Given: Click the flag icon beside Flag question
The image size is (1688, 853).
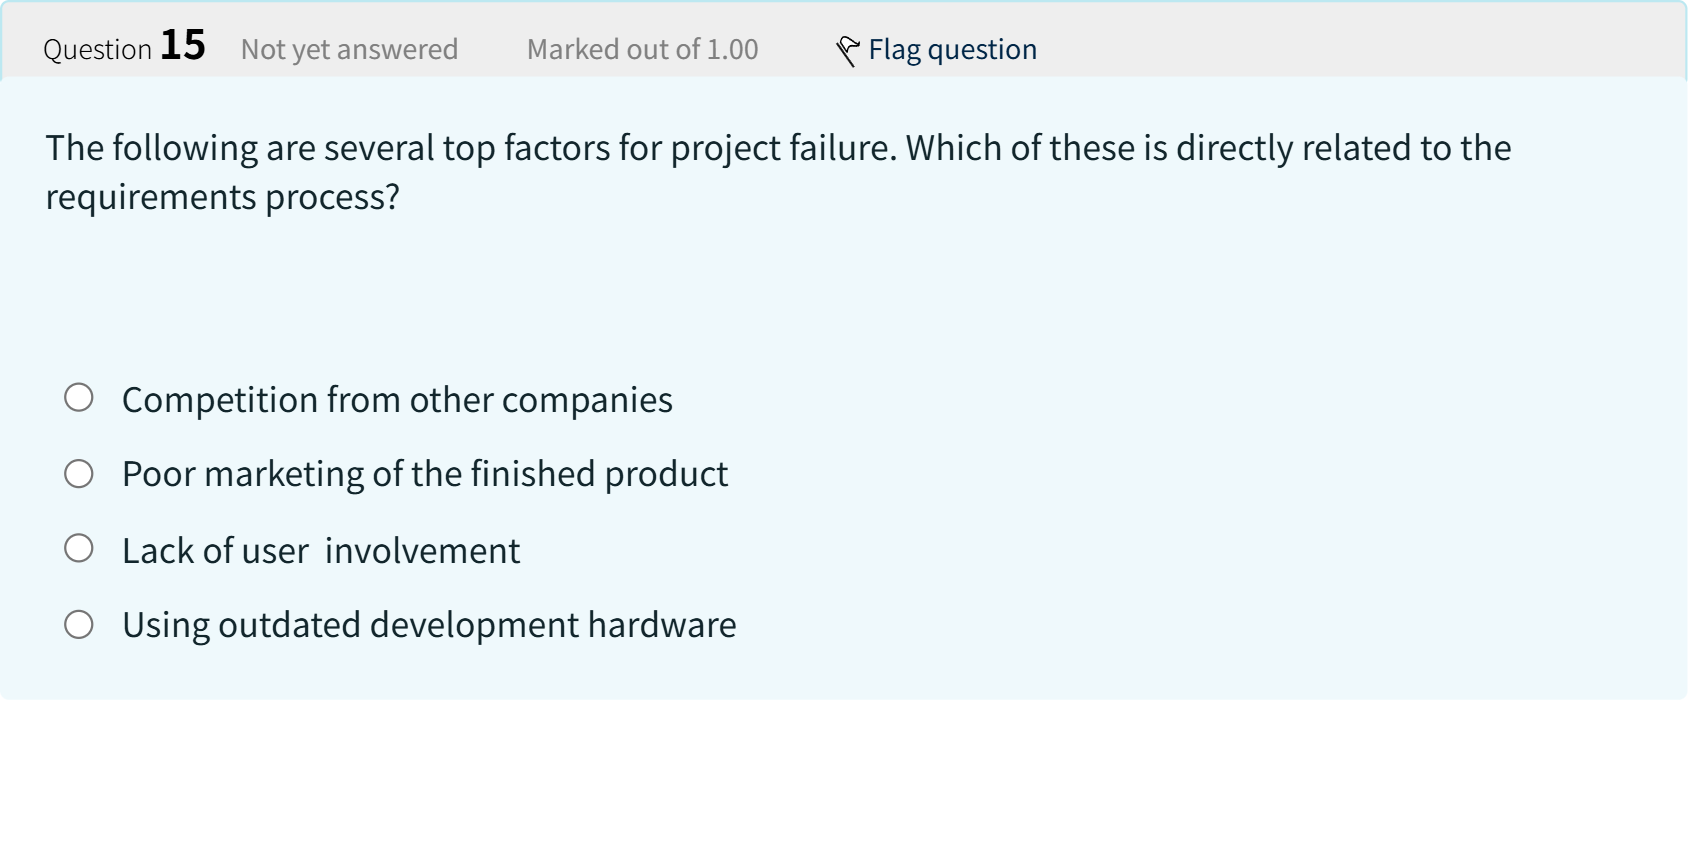Looking at the screenshot, I should click(847, 50).
